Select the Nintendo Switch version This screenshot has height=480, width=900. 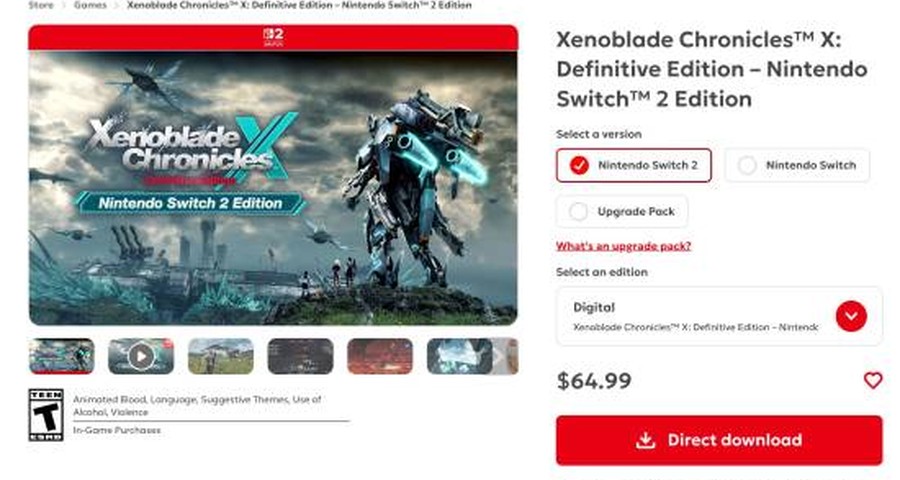(797, 165)
